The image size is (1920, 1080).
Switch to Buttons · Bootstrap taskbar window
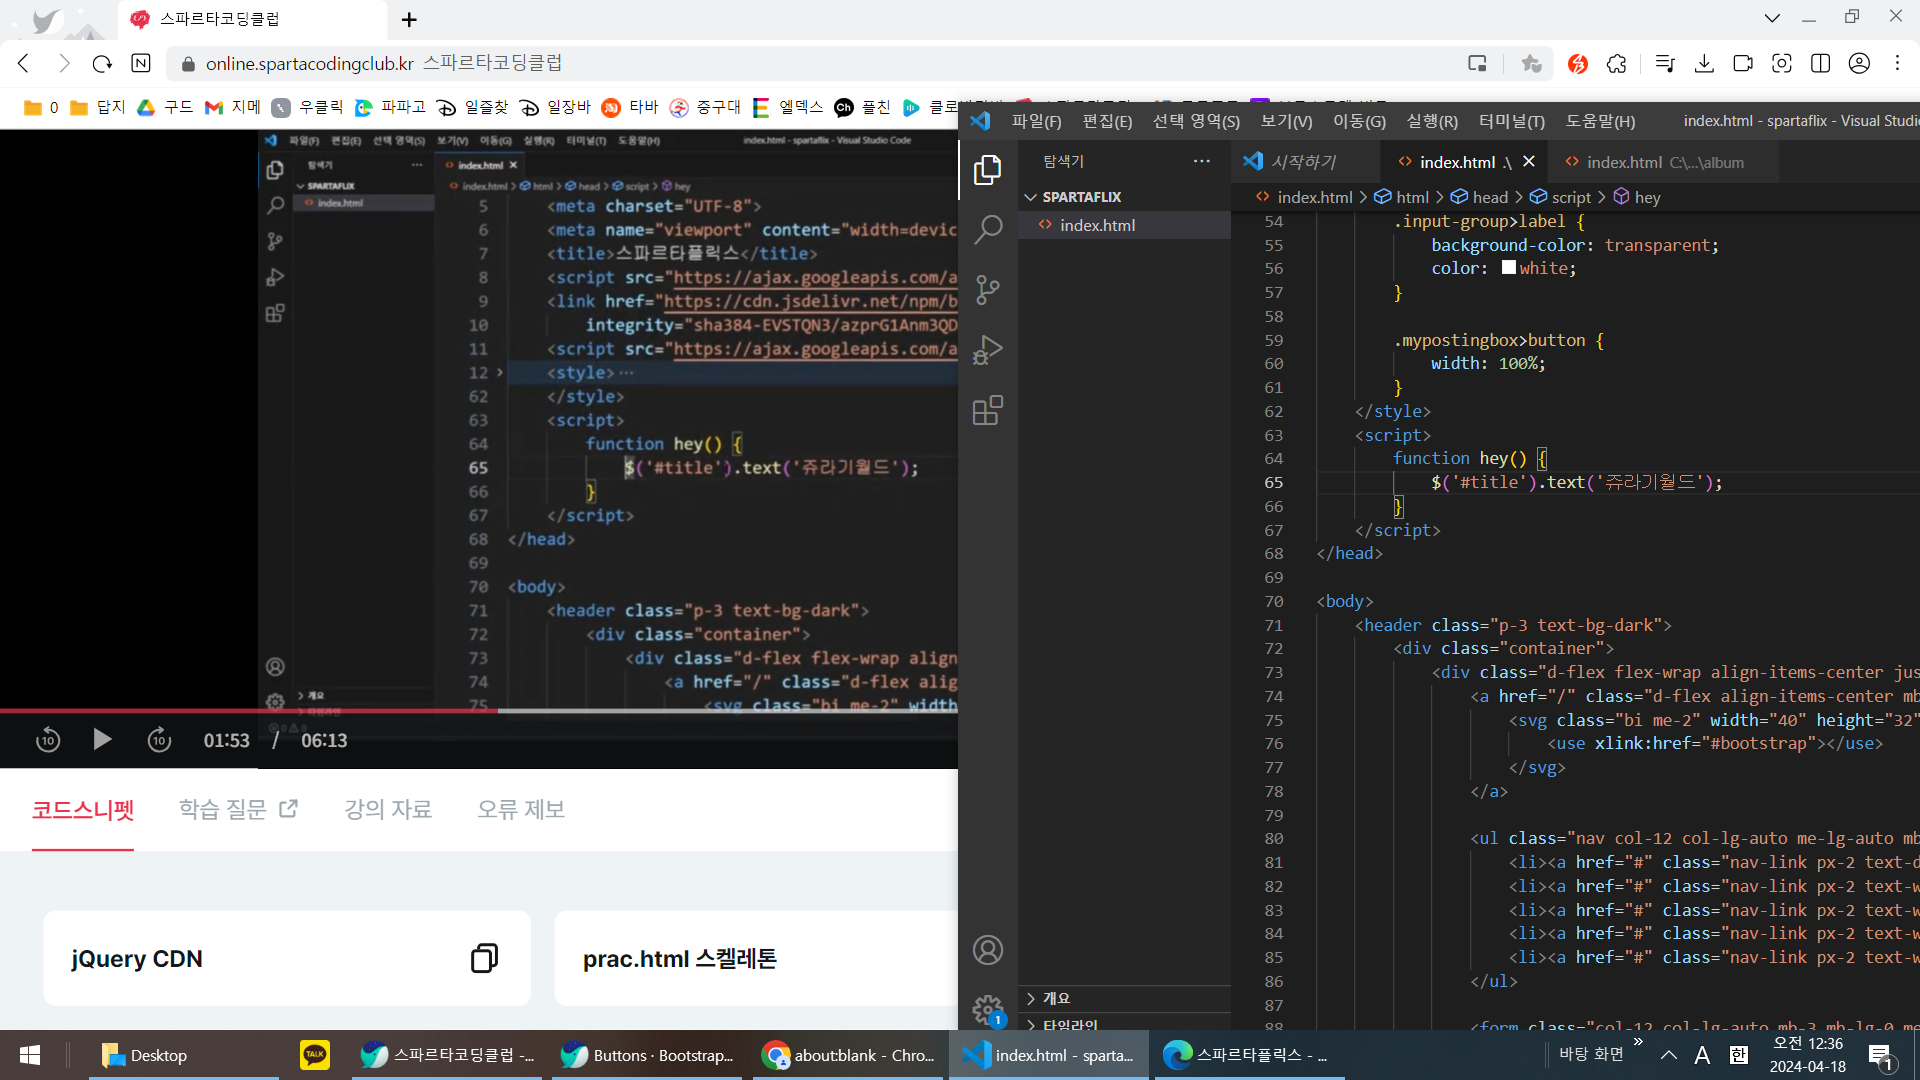[648, 1055]
